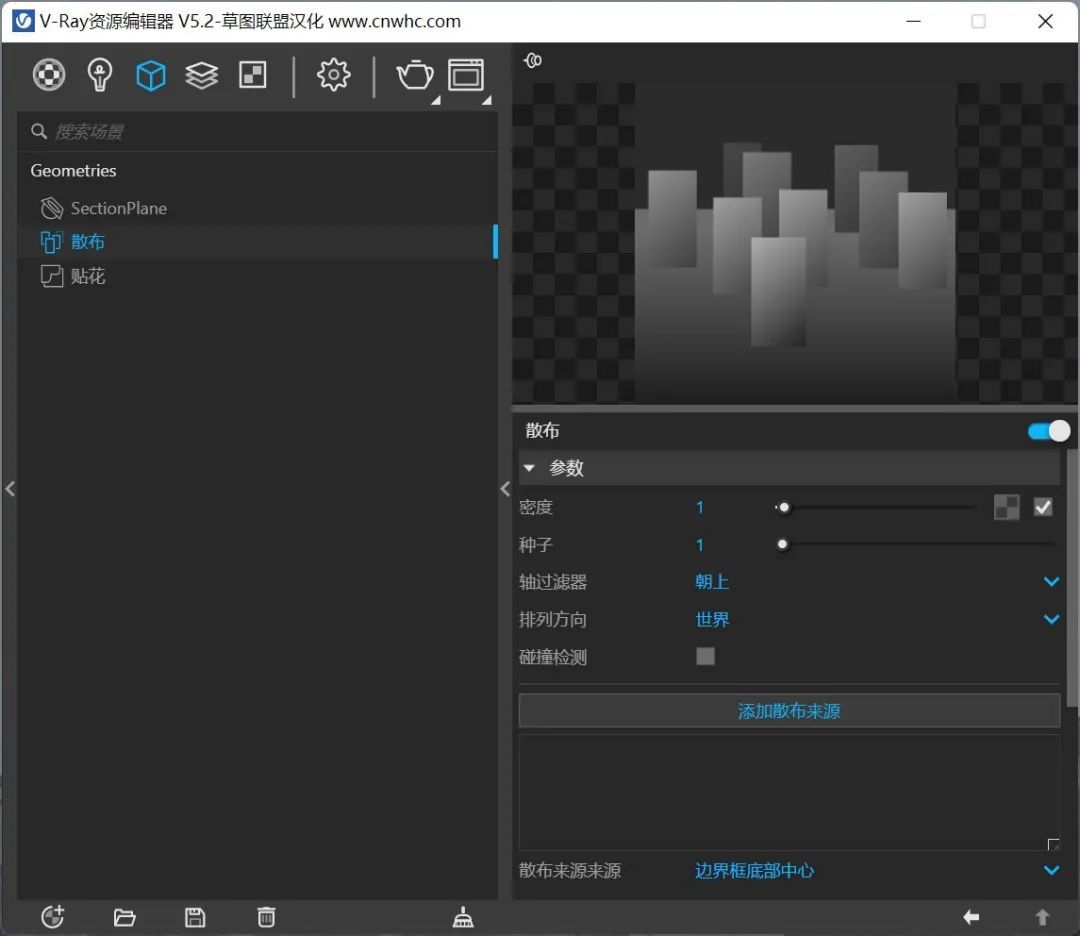The image size is (1080, 936).
Task: Click the 轴过滤器 label
Action: point(552,582)
